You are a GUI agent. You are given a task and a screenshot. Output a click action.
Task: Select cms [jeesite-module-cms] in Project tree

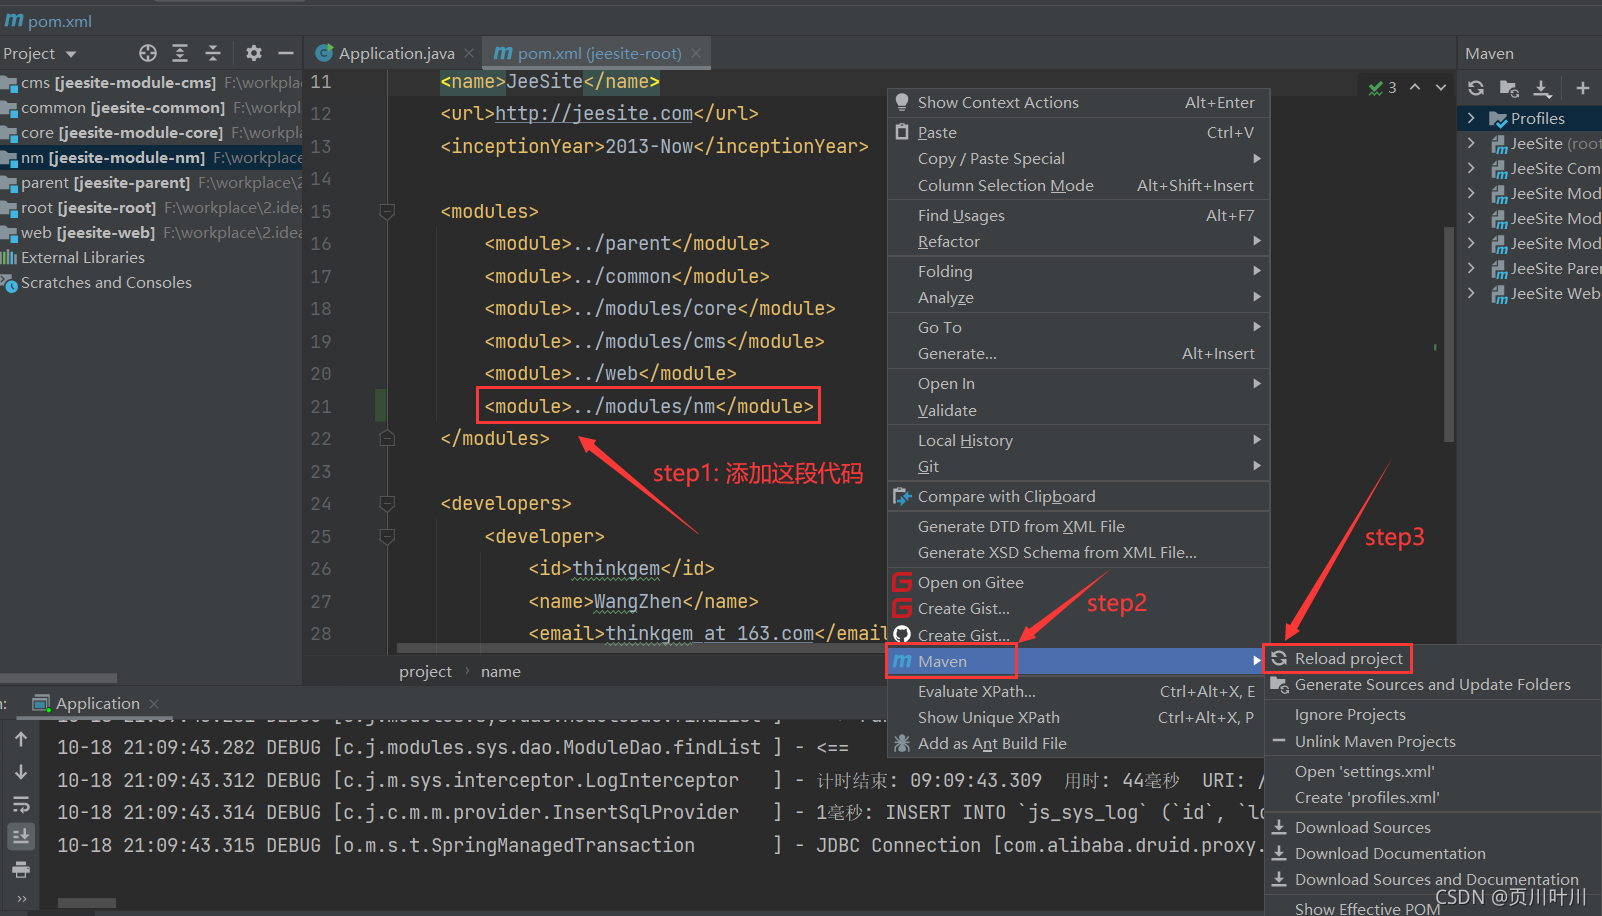151,82
